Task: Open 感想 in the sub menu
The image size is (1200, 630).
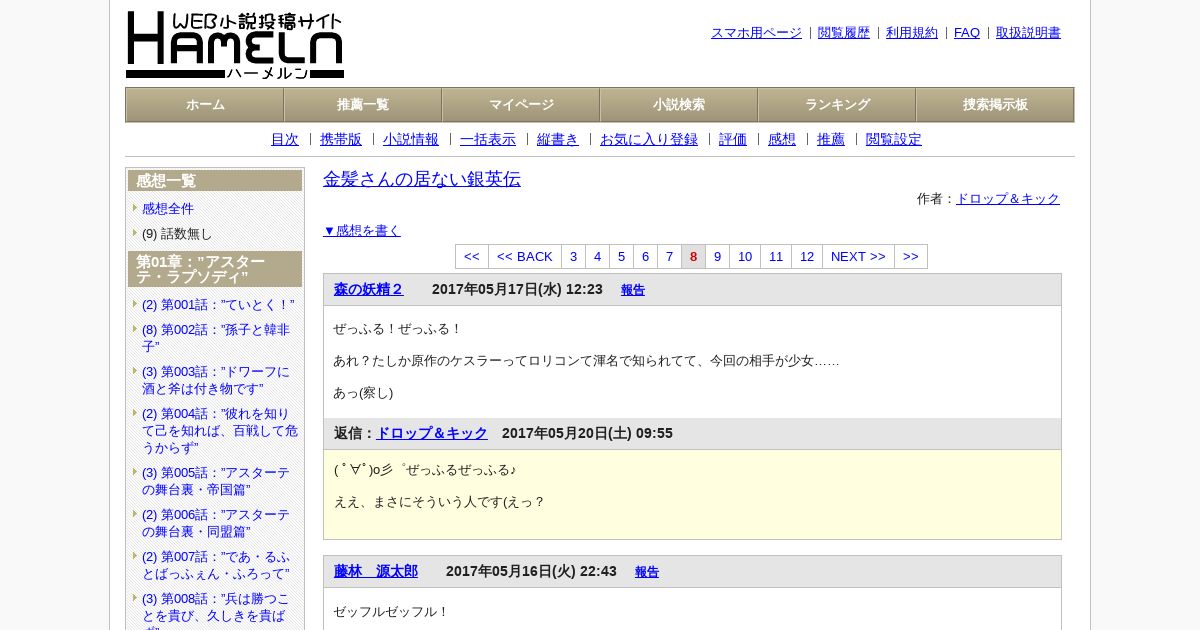Action: (x=782, y=140)
